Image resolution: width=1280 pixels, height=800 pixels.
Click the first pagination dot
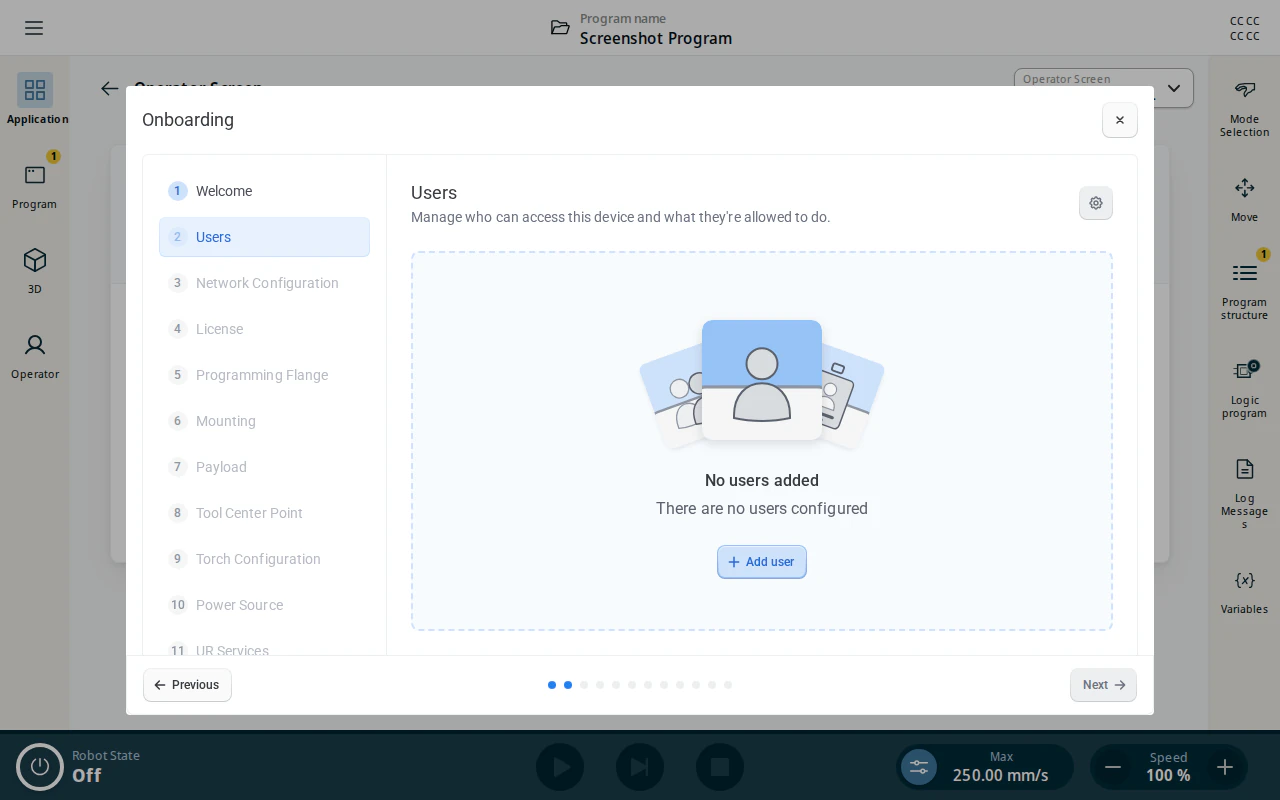tap(552, 685)
